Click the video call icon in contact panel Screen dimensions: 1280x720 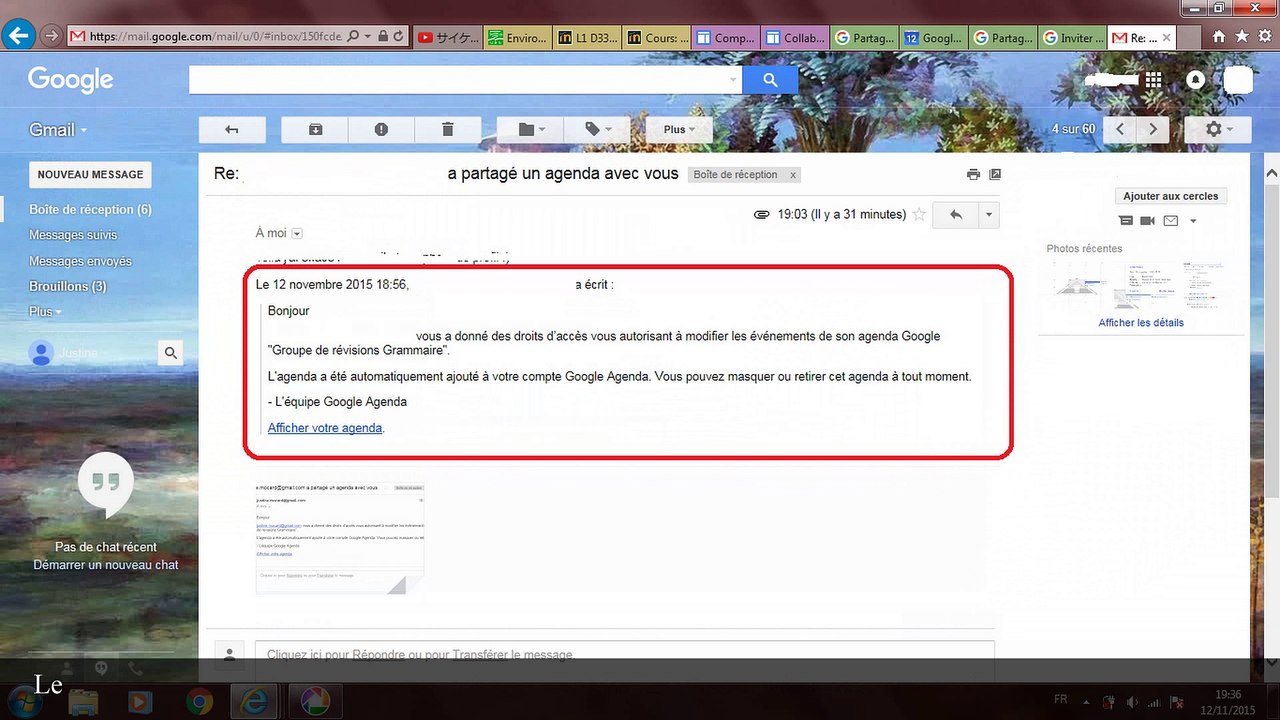click(1147, 221)
